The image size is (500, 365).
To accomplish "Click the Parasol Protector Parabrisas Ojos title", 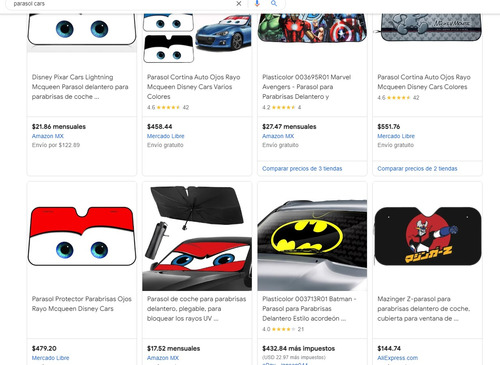I will pos(82,304).
